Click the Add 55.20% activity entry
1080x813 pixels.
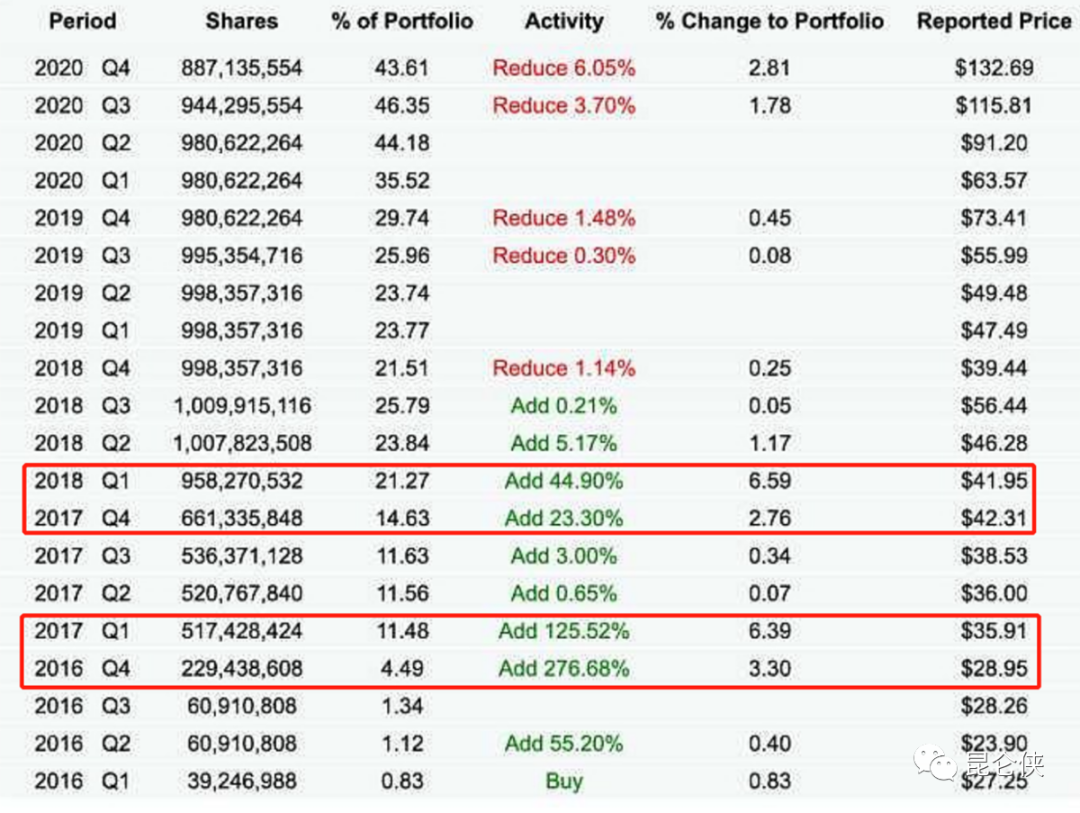[564, 744]
